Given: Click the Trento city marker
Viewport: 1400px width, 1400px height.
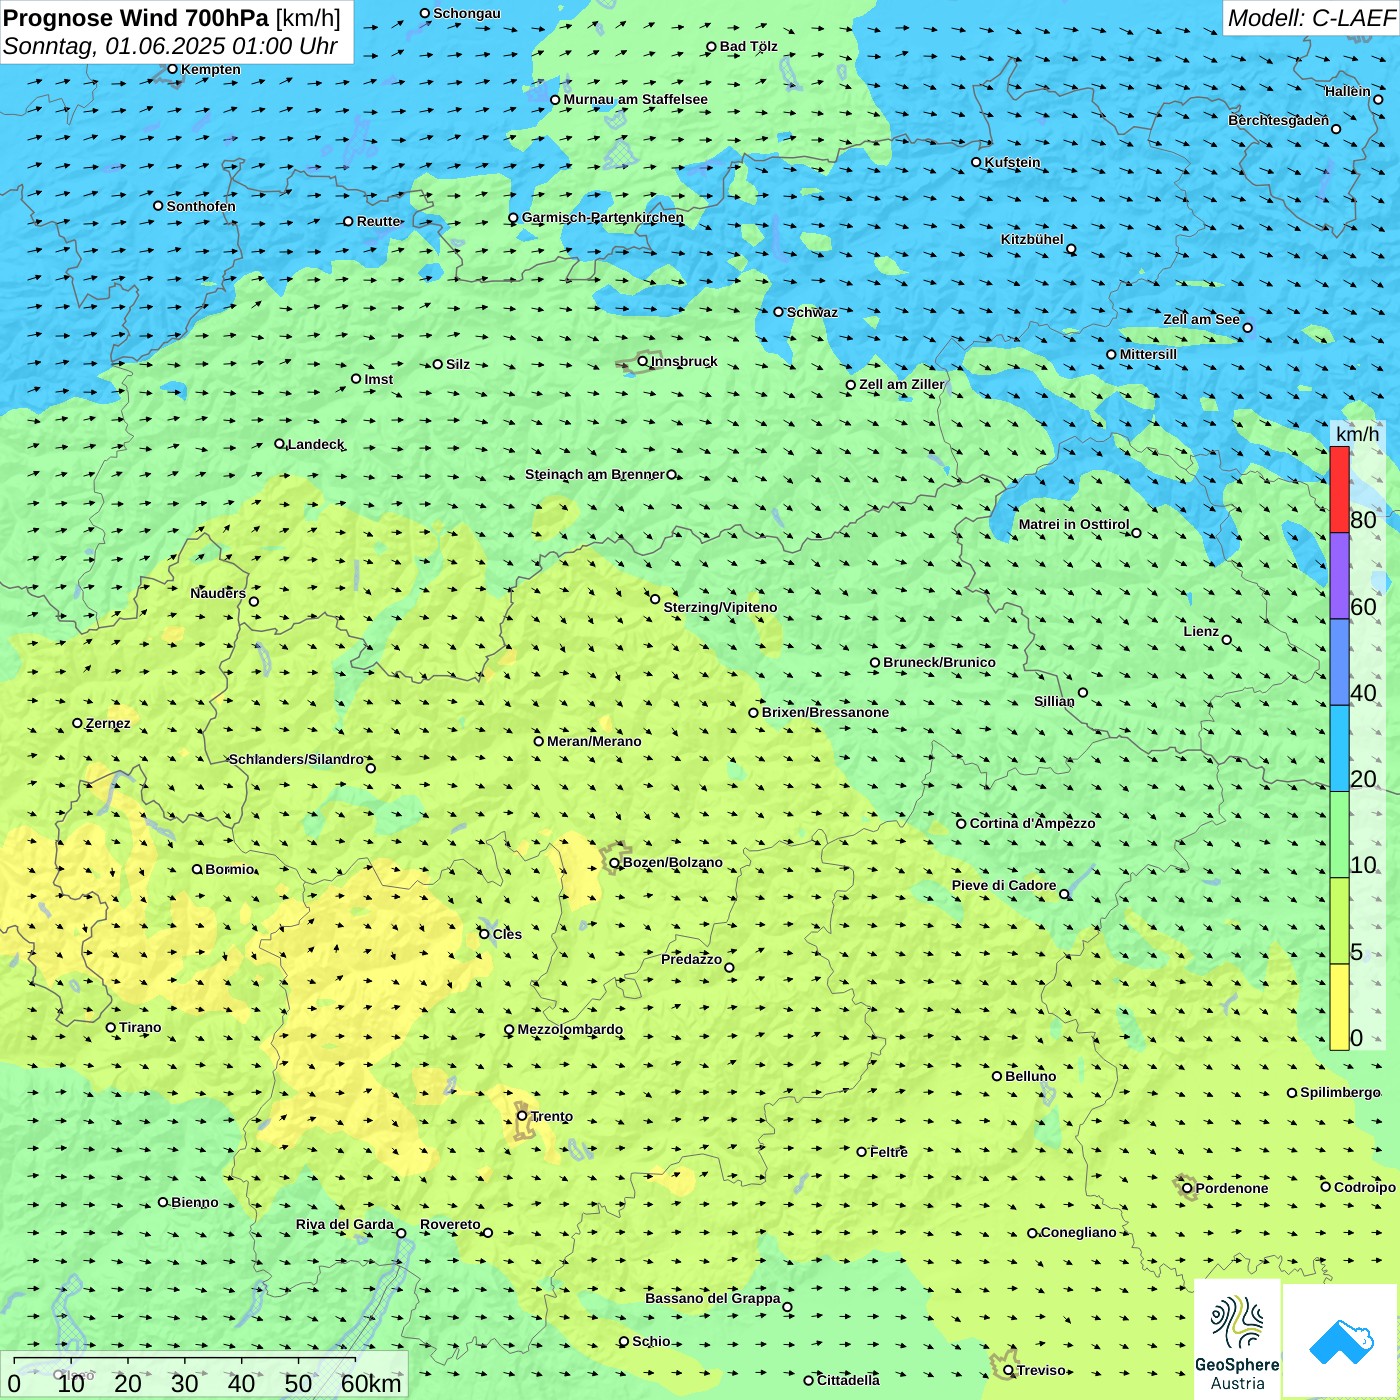Looking at the screenshot, I should click(x=522, y=1116).
